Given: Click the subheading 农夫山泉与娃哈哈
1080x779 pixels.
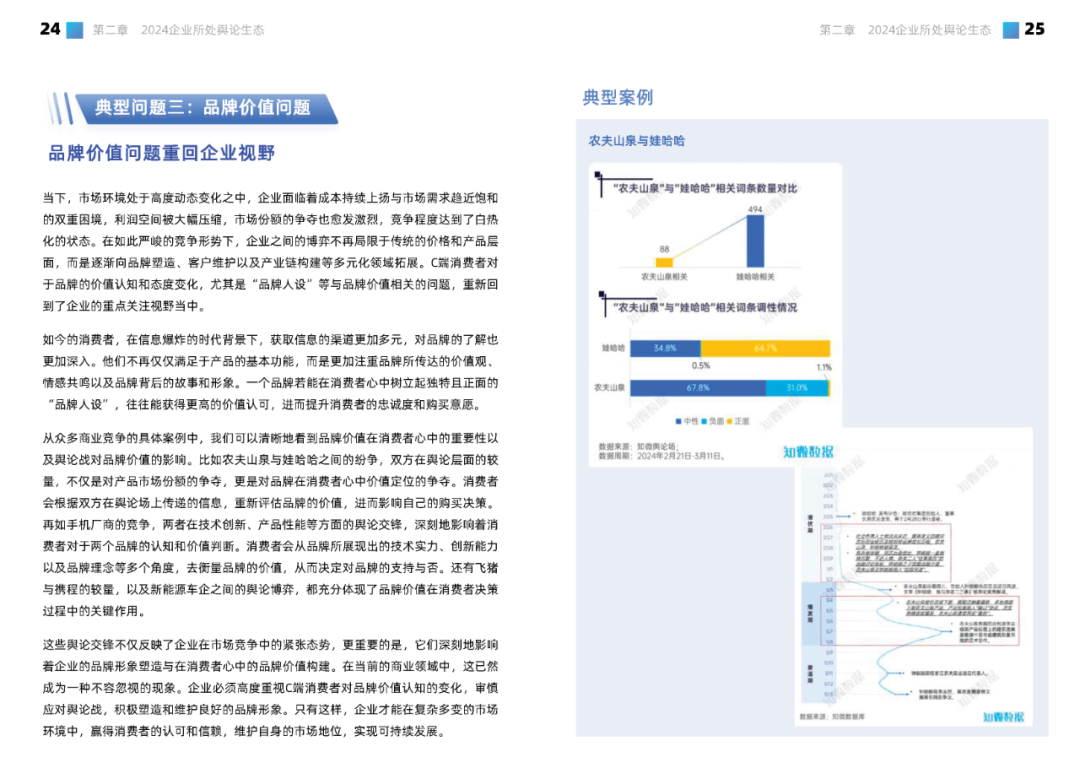Looking at the screenshot, I should pos(636,141).
